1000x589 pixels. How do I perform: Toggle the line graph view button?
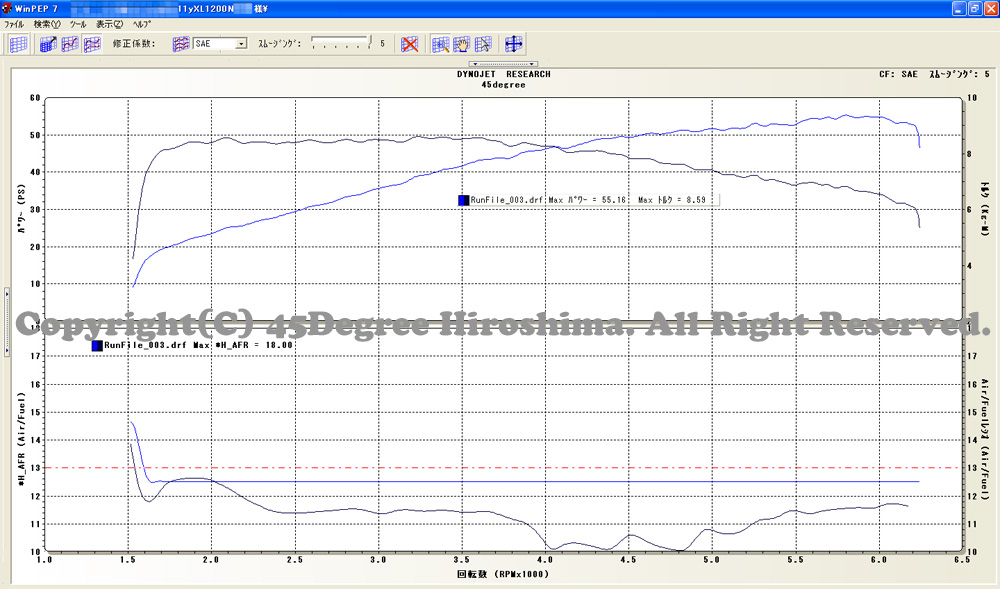pos(71,44)
